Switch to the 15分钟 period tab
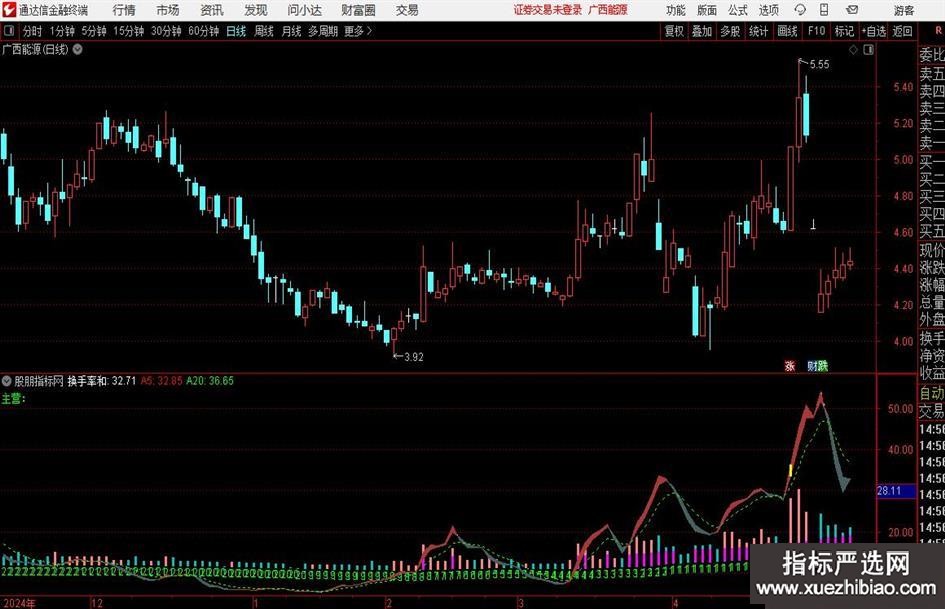 [129, 31]
